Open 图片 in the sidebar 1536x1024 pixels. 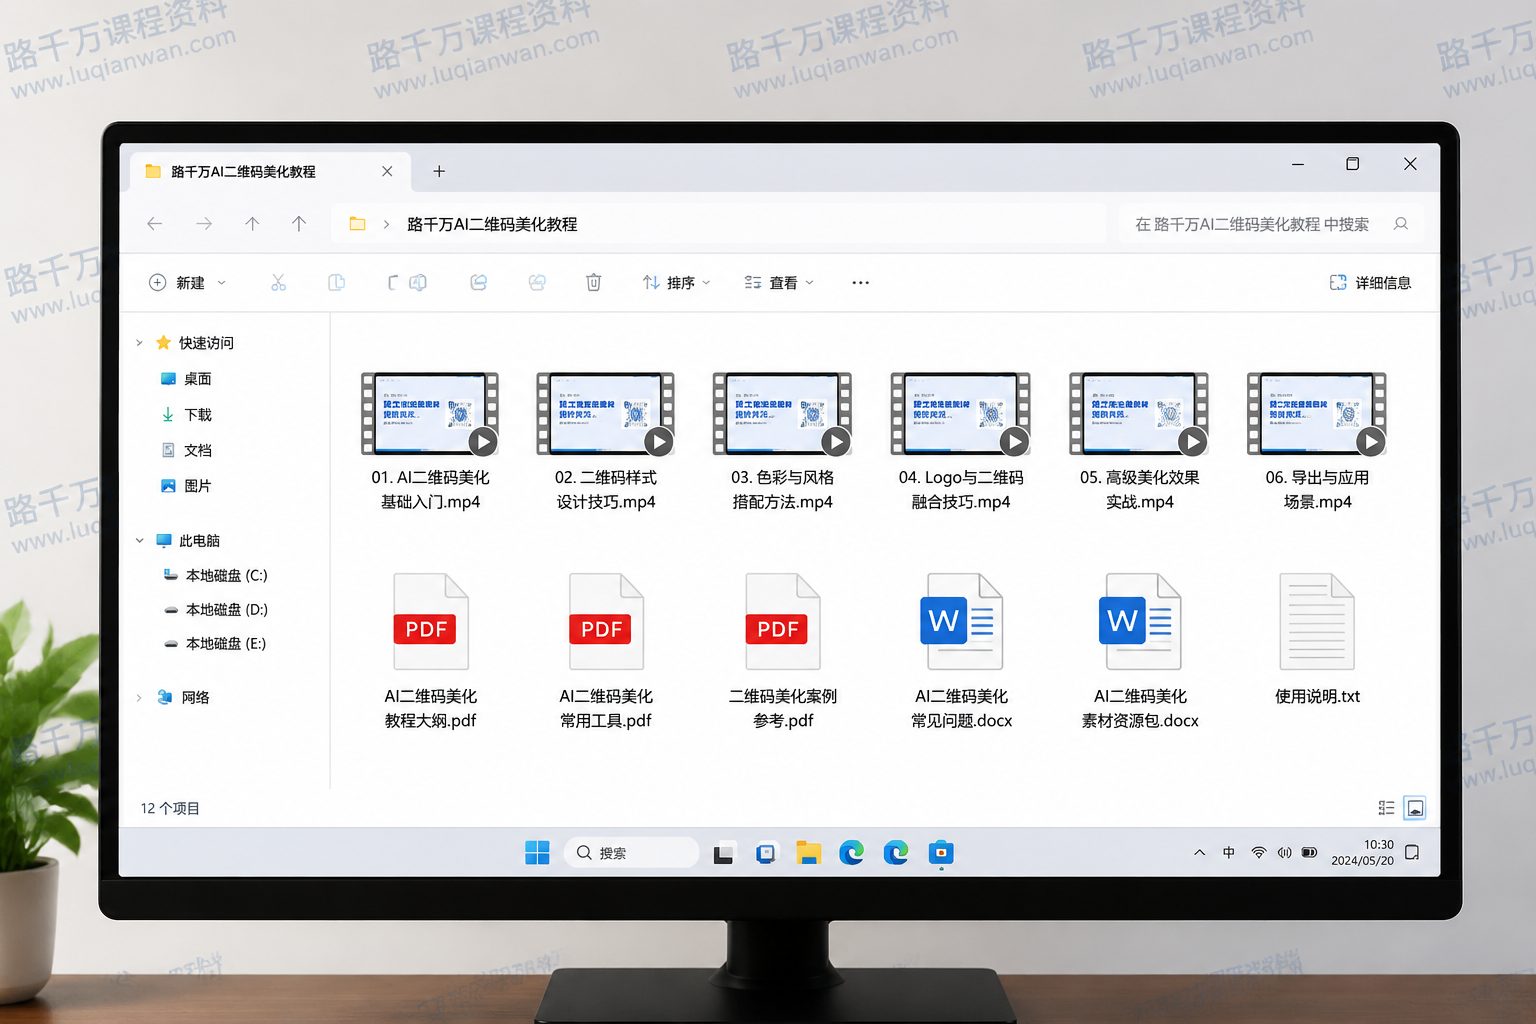186,486
